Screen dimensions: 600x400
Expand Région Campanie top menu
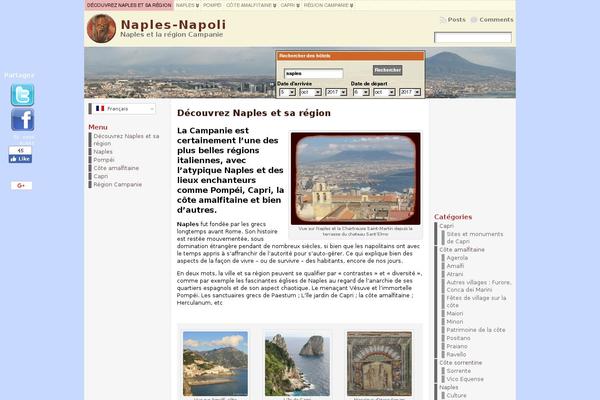click(x=328, y=5)
